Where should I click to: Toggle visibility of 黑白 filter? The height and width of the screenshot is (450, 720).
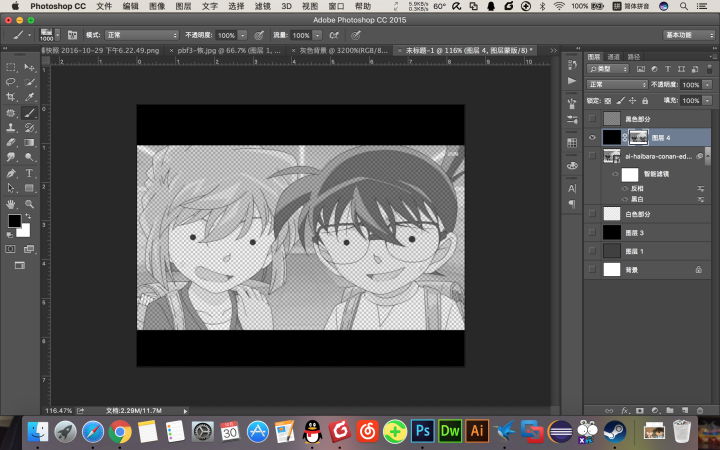pyautogui.click(x=624, y=199)
